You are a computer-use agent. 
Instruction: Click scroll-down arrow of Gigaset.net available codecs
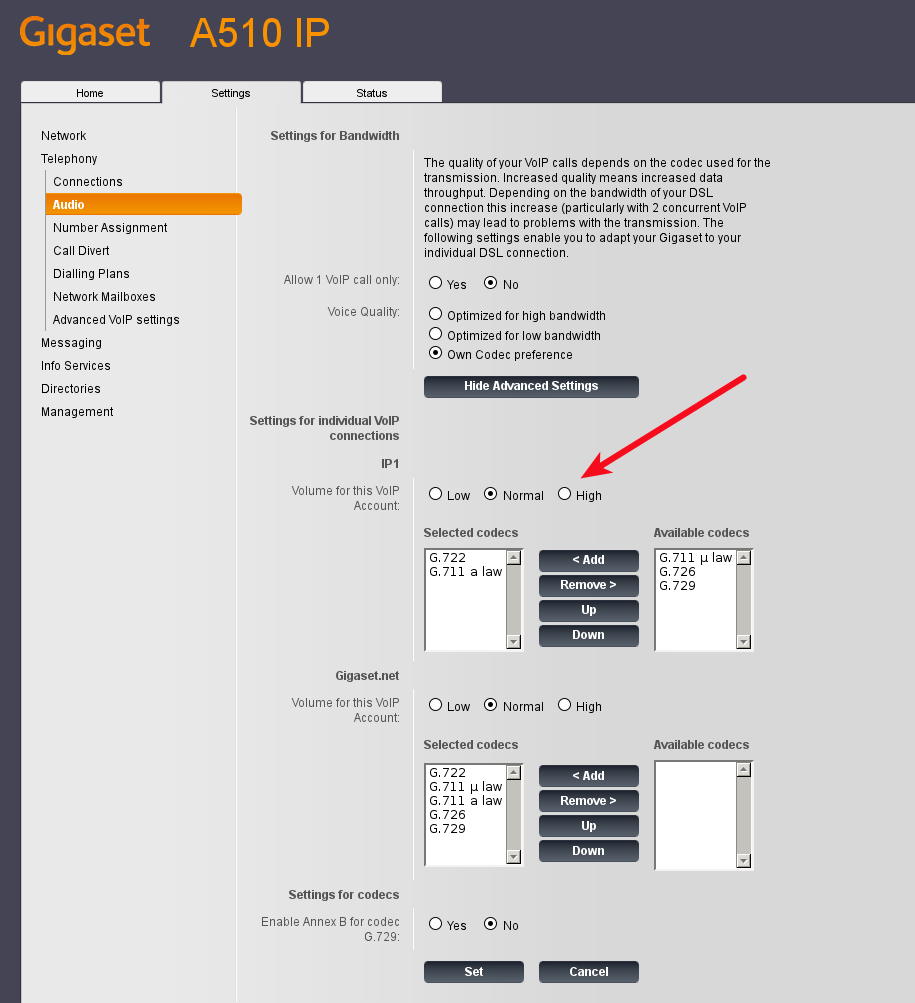tap(744, 861)
